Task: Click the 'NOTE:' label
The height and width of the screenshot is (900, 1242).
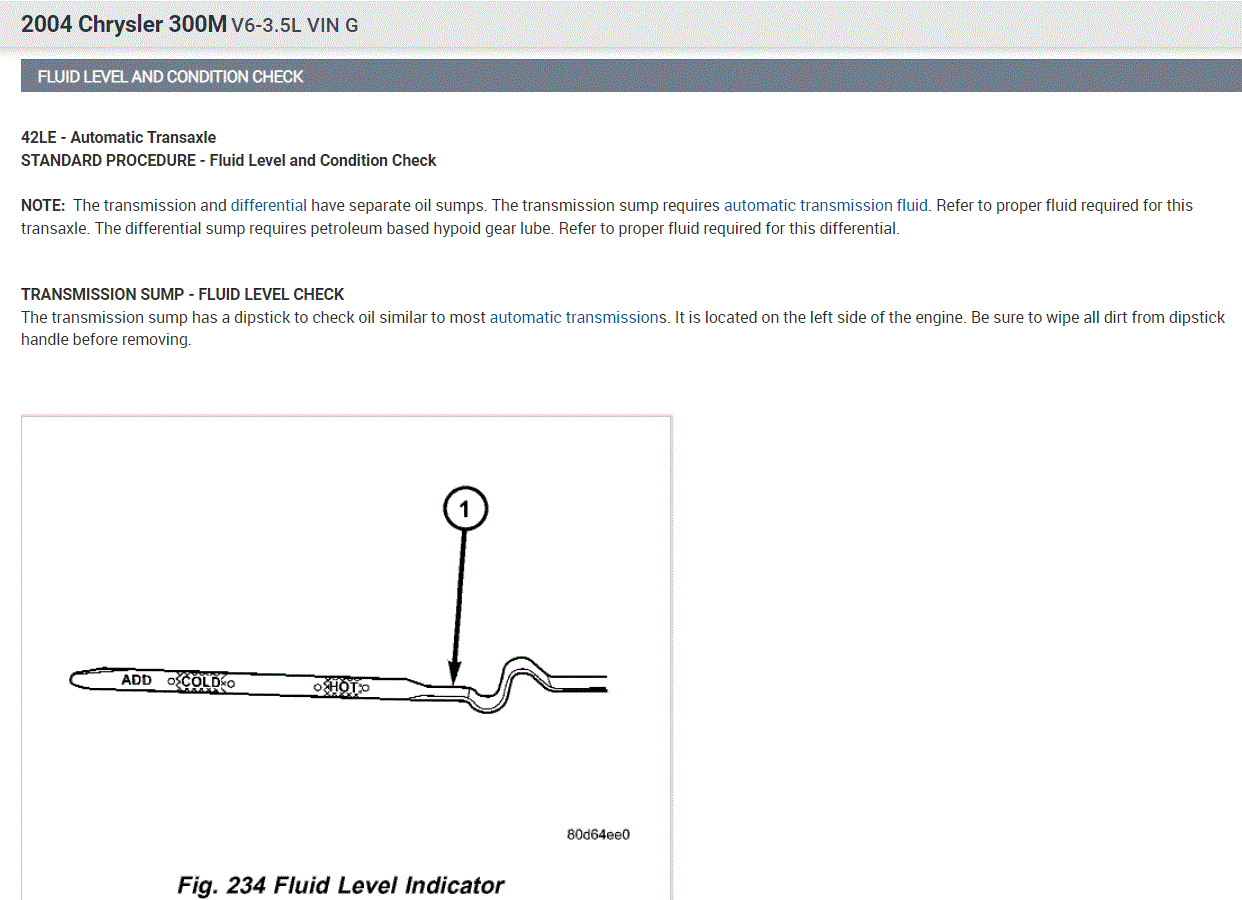Action: click(x=43, y=205)
